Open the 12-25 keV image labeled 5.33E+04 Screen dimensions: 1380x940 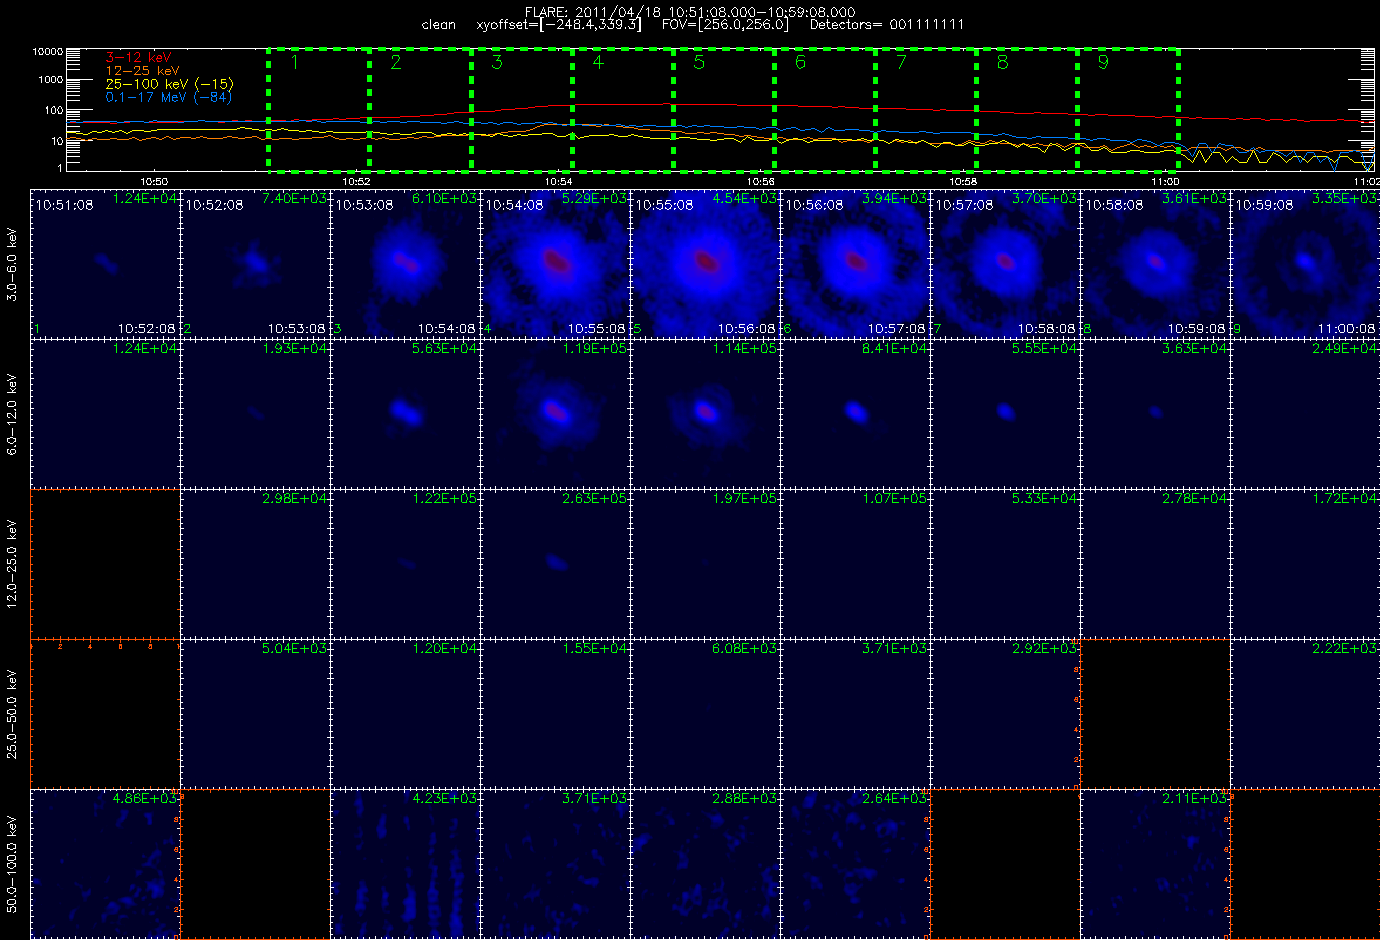1006,563
